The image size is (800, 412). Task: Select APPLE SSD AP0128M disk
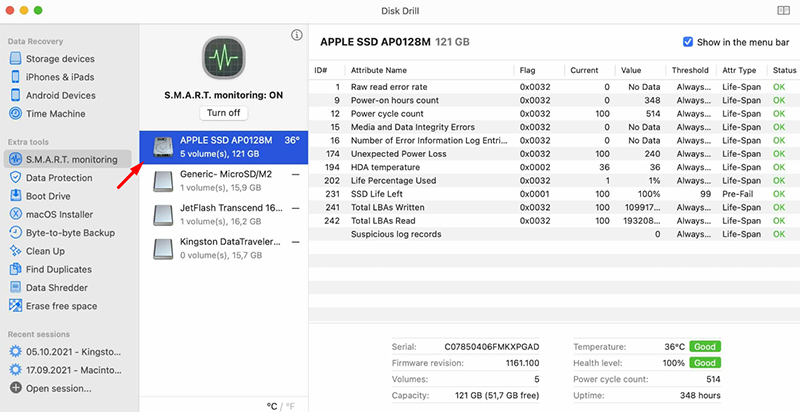tap(223, 147)
